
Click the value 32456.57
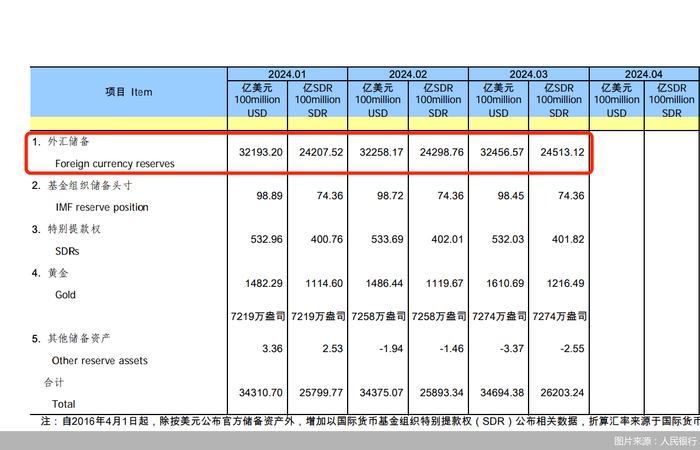coord(502,153)
